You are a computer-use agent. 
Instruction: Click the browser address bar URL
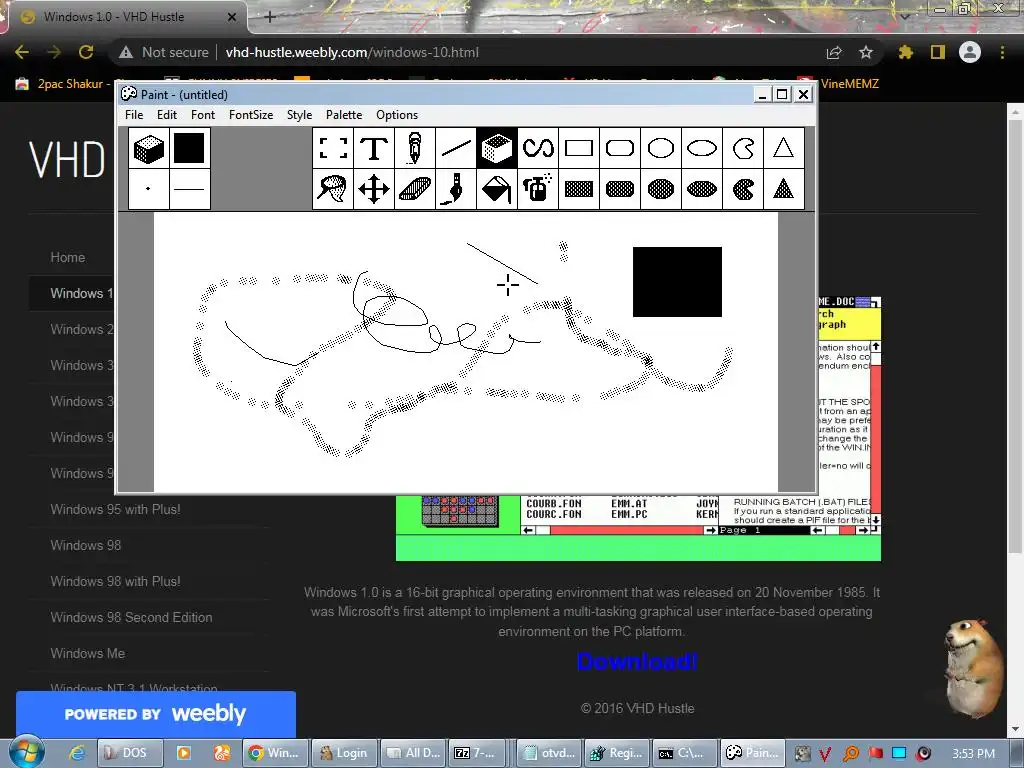click(352, 52)
